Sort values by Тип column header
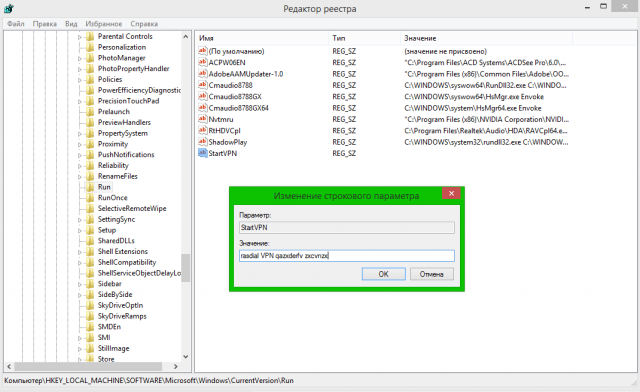 coord(364,38)
